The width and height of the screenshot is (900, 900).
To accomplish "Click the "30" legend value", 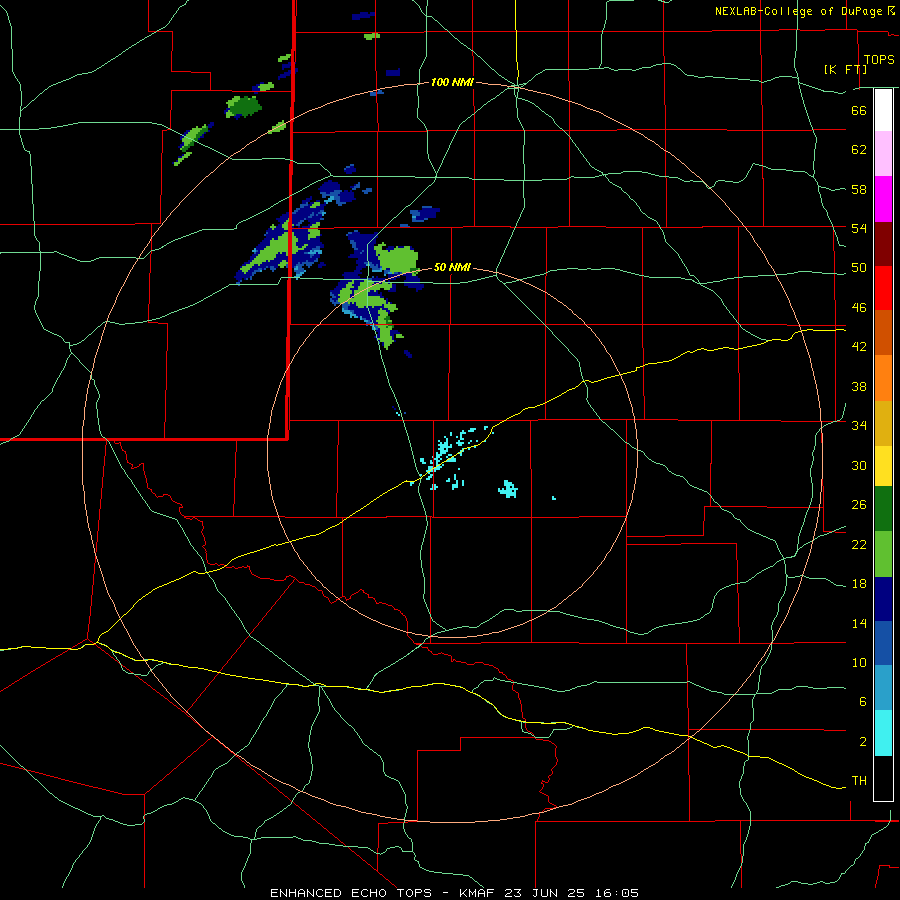I will click(x=859, y=465).
